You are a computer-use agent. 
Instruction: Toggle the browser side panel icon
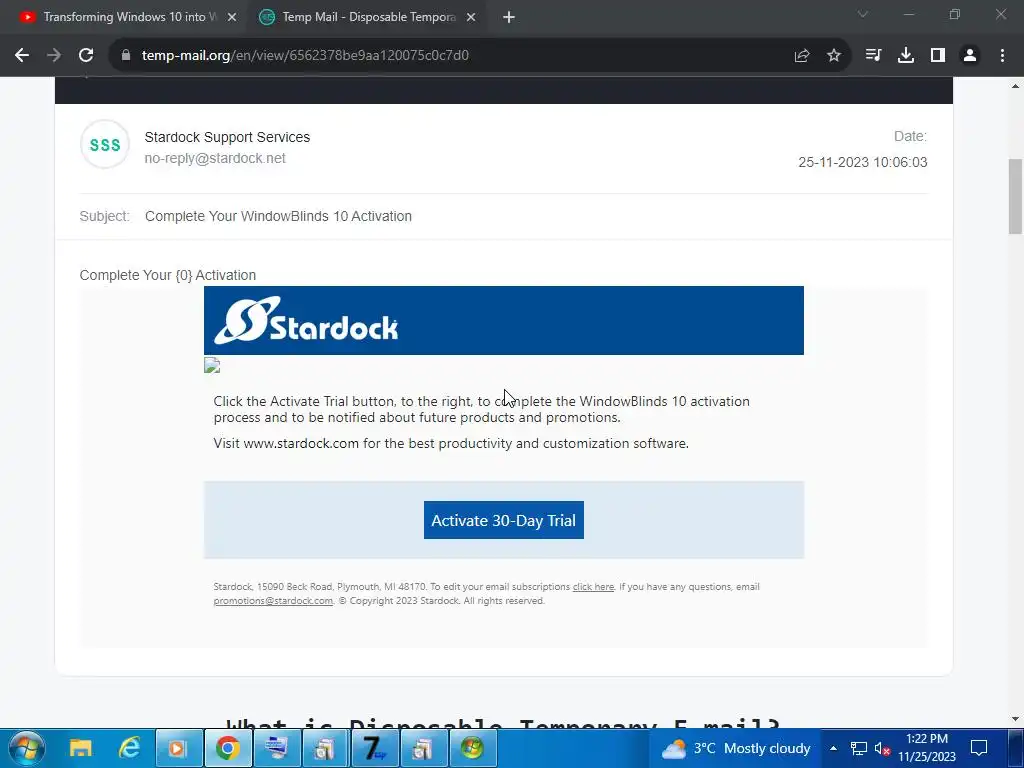[x=938, y=56]
